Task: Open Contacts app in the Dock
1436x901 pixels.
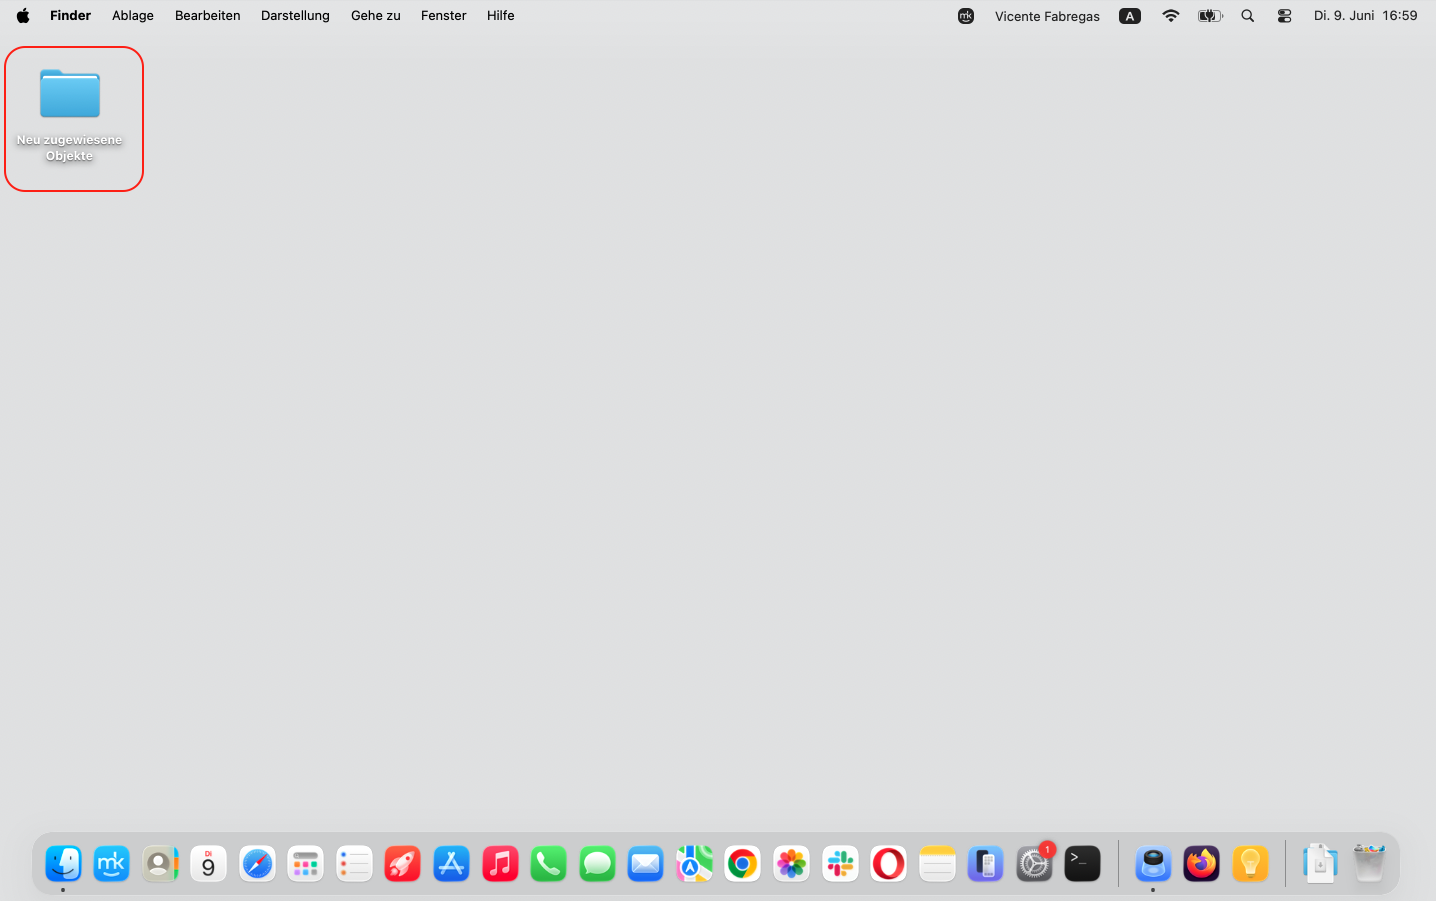Action: click(160, 863)
